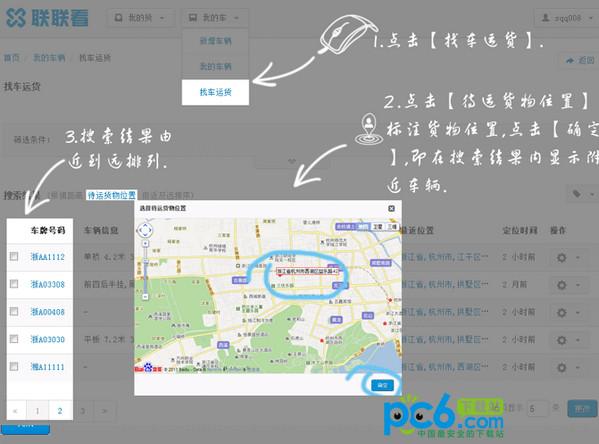The width and height of the screenshot is (599, 444).
Task: Confirm location with the 确定 button
Action: [x=382, y=385]
